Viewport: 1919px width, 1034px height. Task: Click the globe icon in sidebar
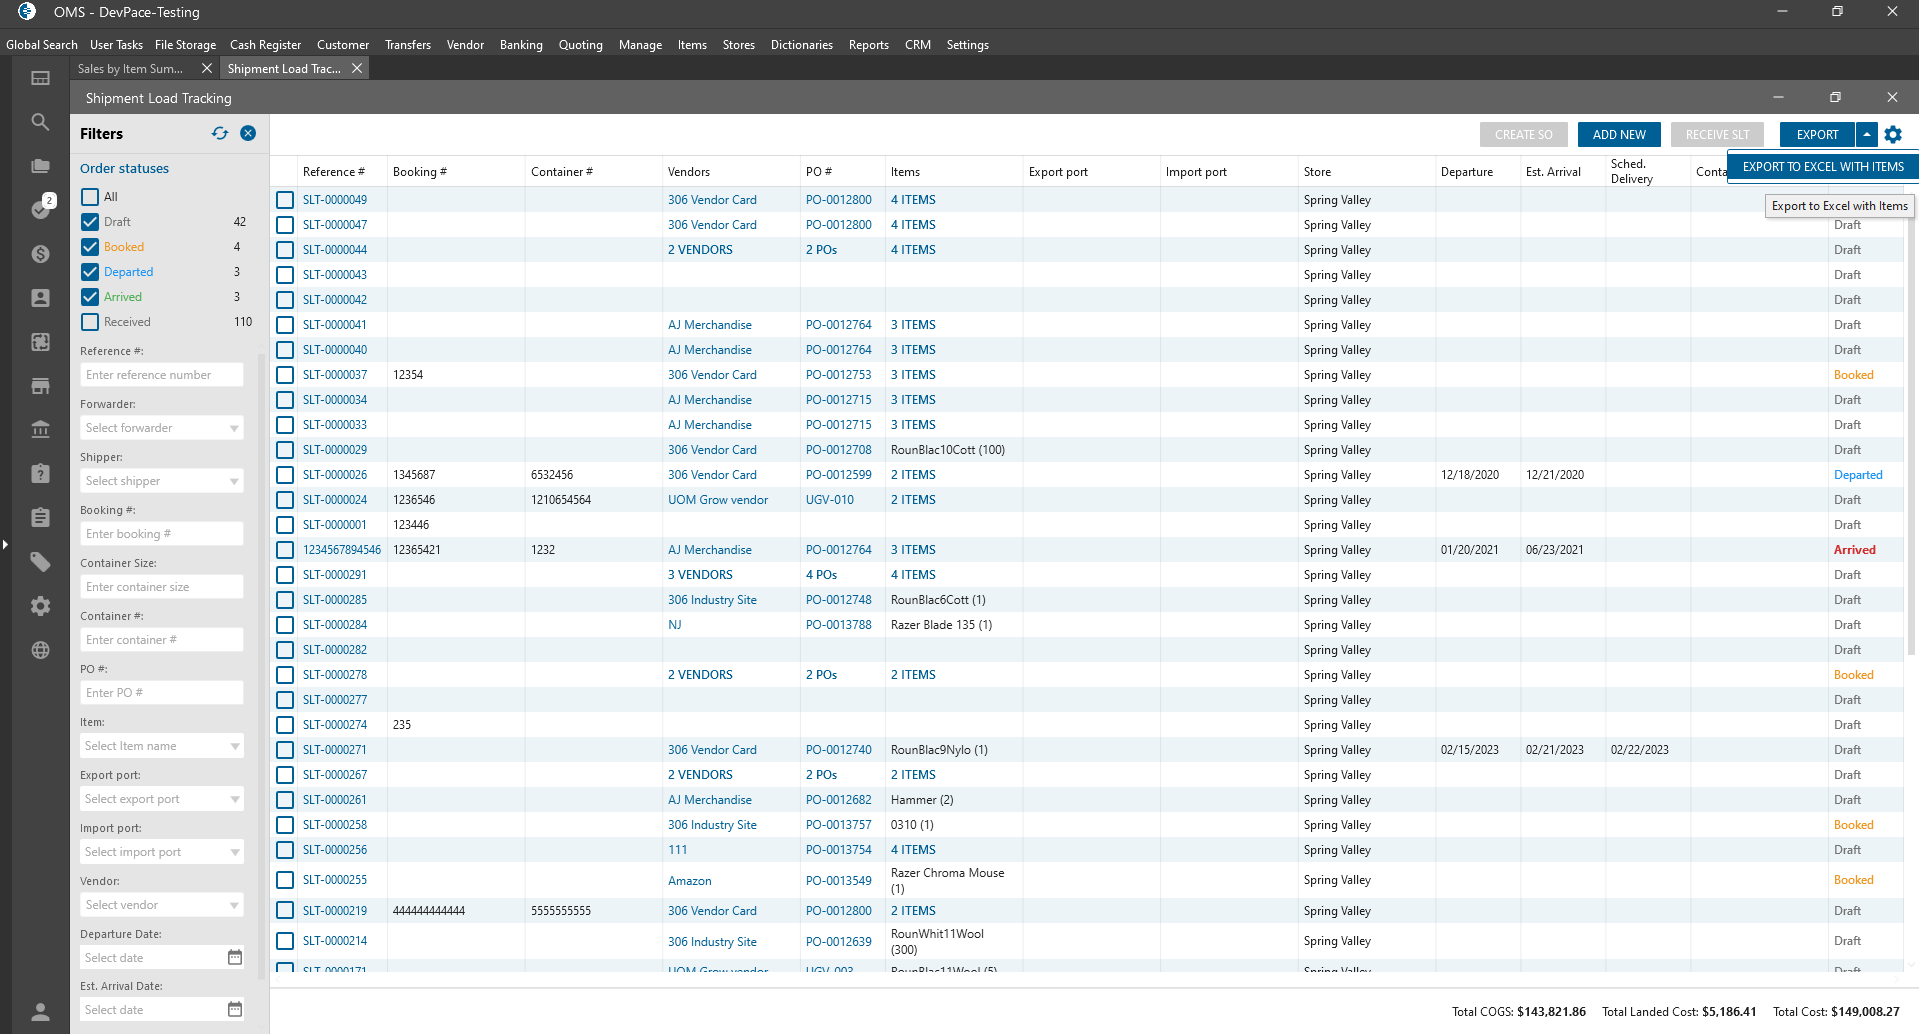(x=40, y=650)
